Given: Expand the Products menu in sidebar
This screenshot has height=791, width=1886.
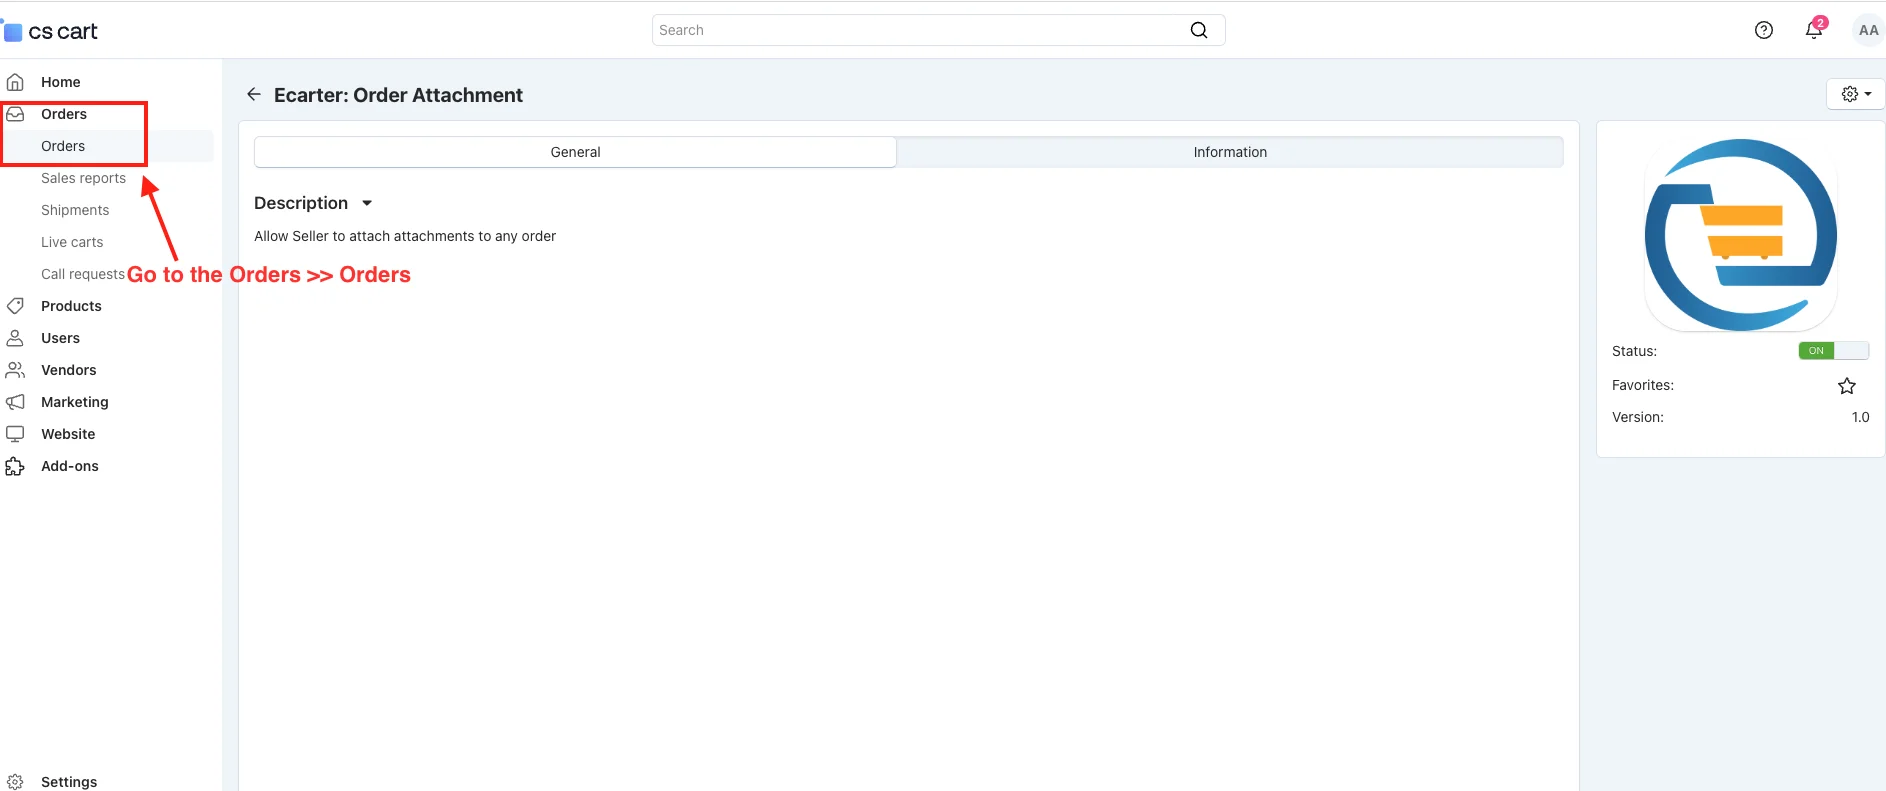Looking at the screenshot, I should pyautogui.click(x=71, y=306).
